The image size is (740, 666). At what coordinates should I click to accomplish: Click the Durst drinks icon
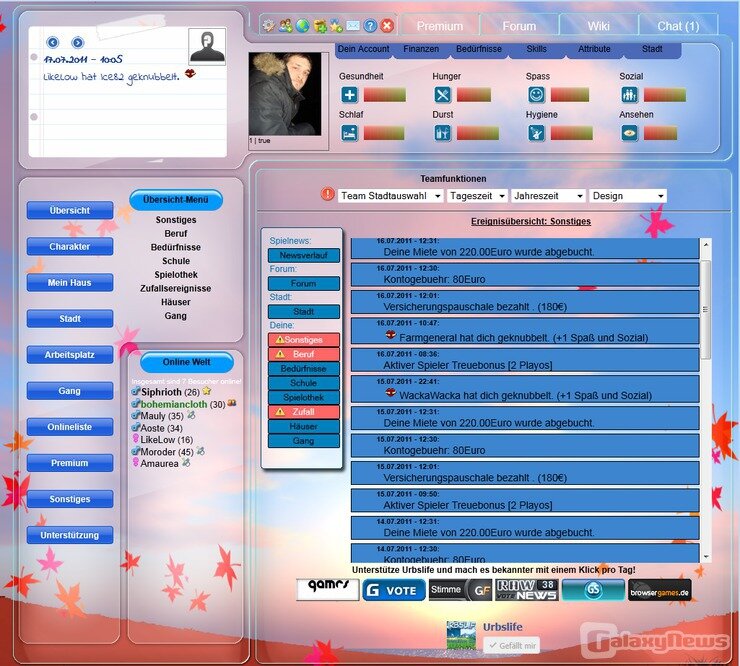(x=443, y=133)
